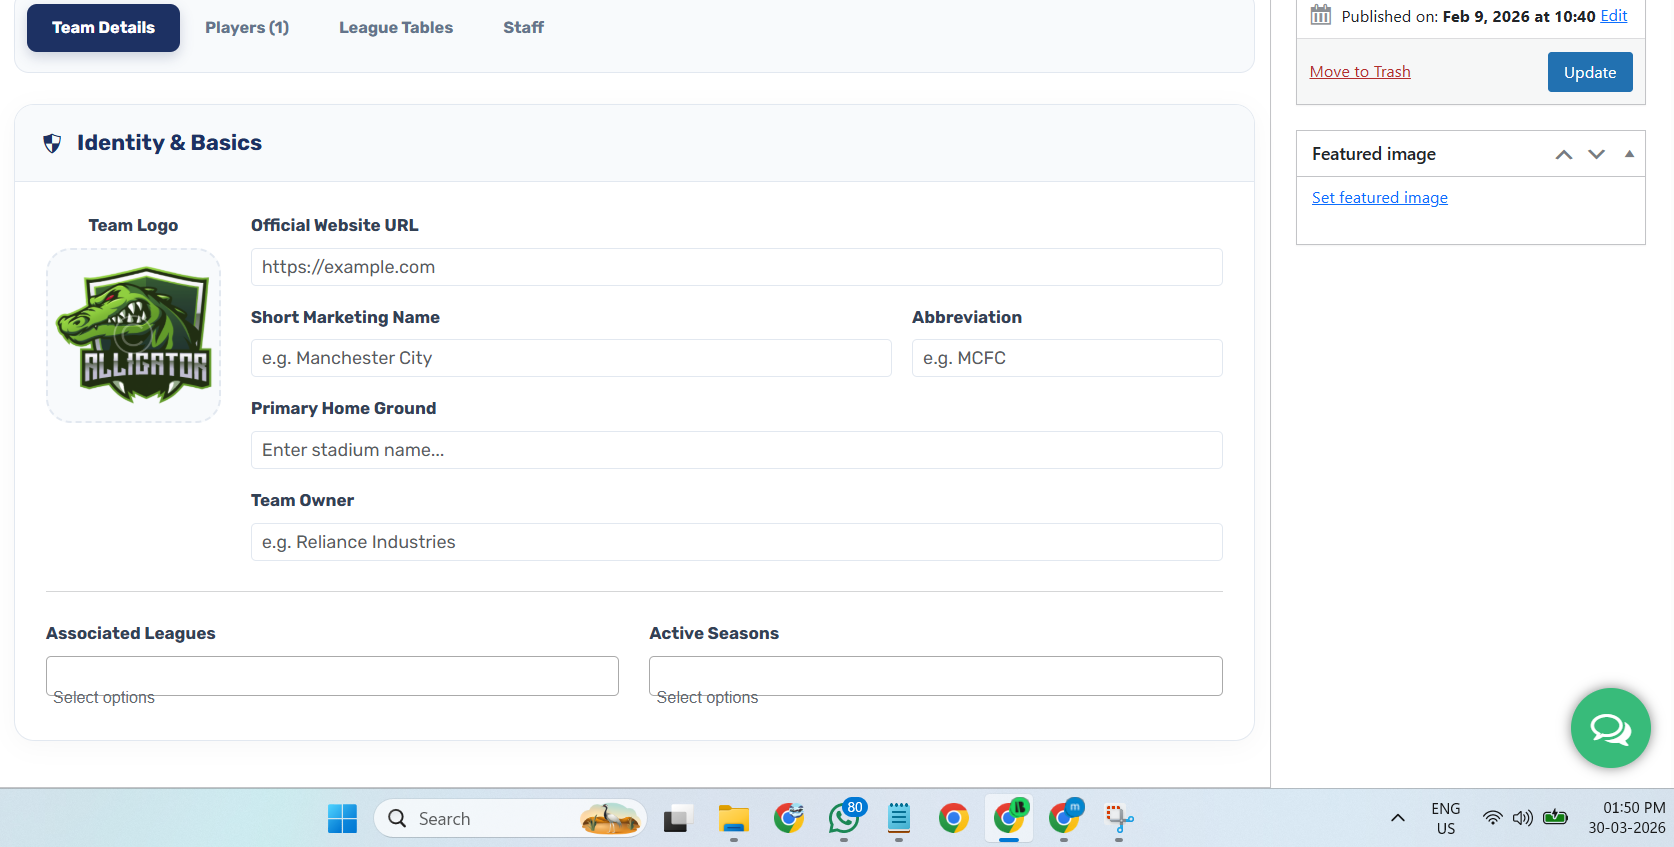Switch to the League Tables tab
1674x847 pixels.
tap(396, 28)
